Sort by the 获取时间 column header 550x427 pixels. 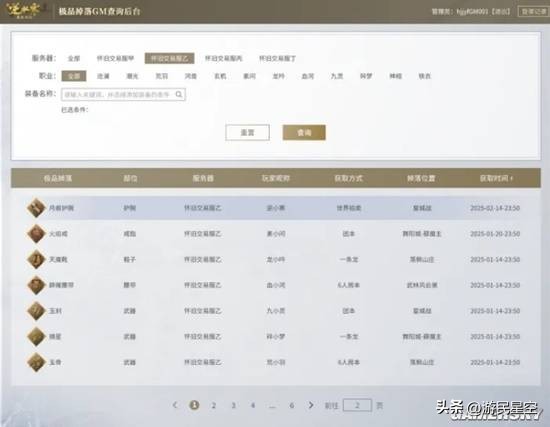point(496,178)
